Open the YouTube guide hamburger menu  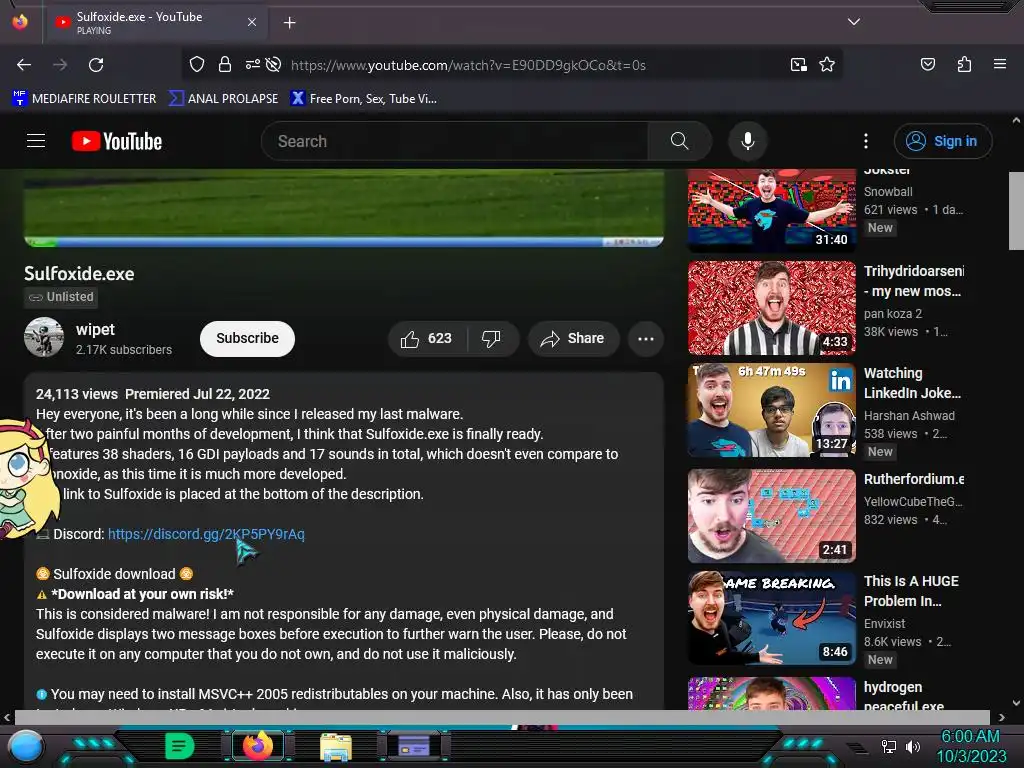(36, 140)
